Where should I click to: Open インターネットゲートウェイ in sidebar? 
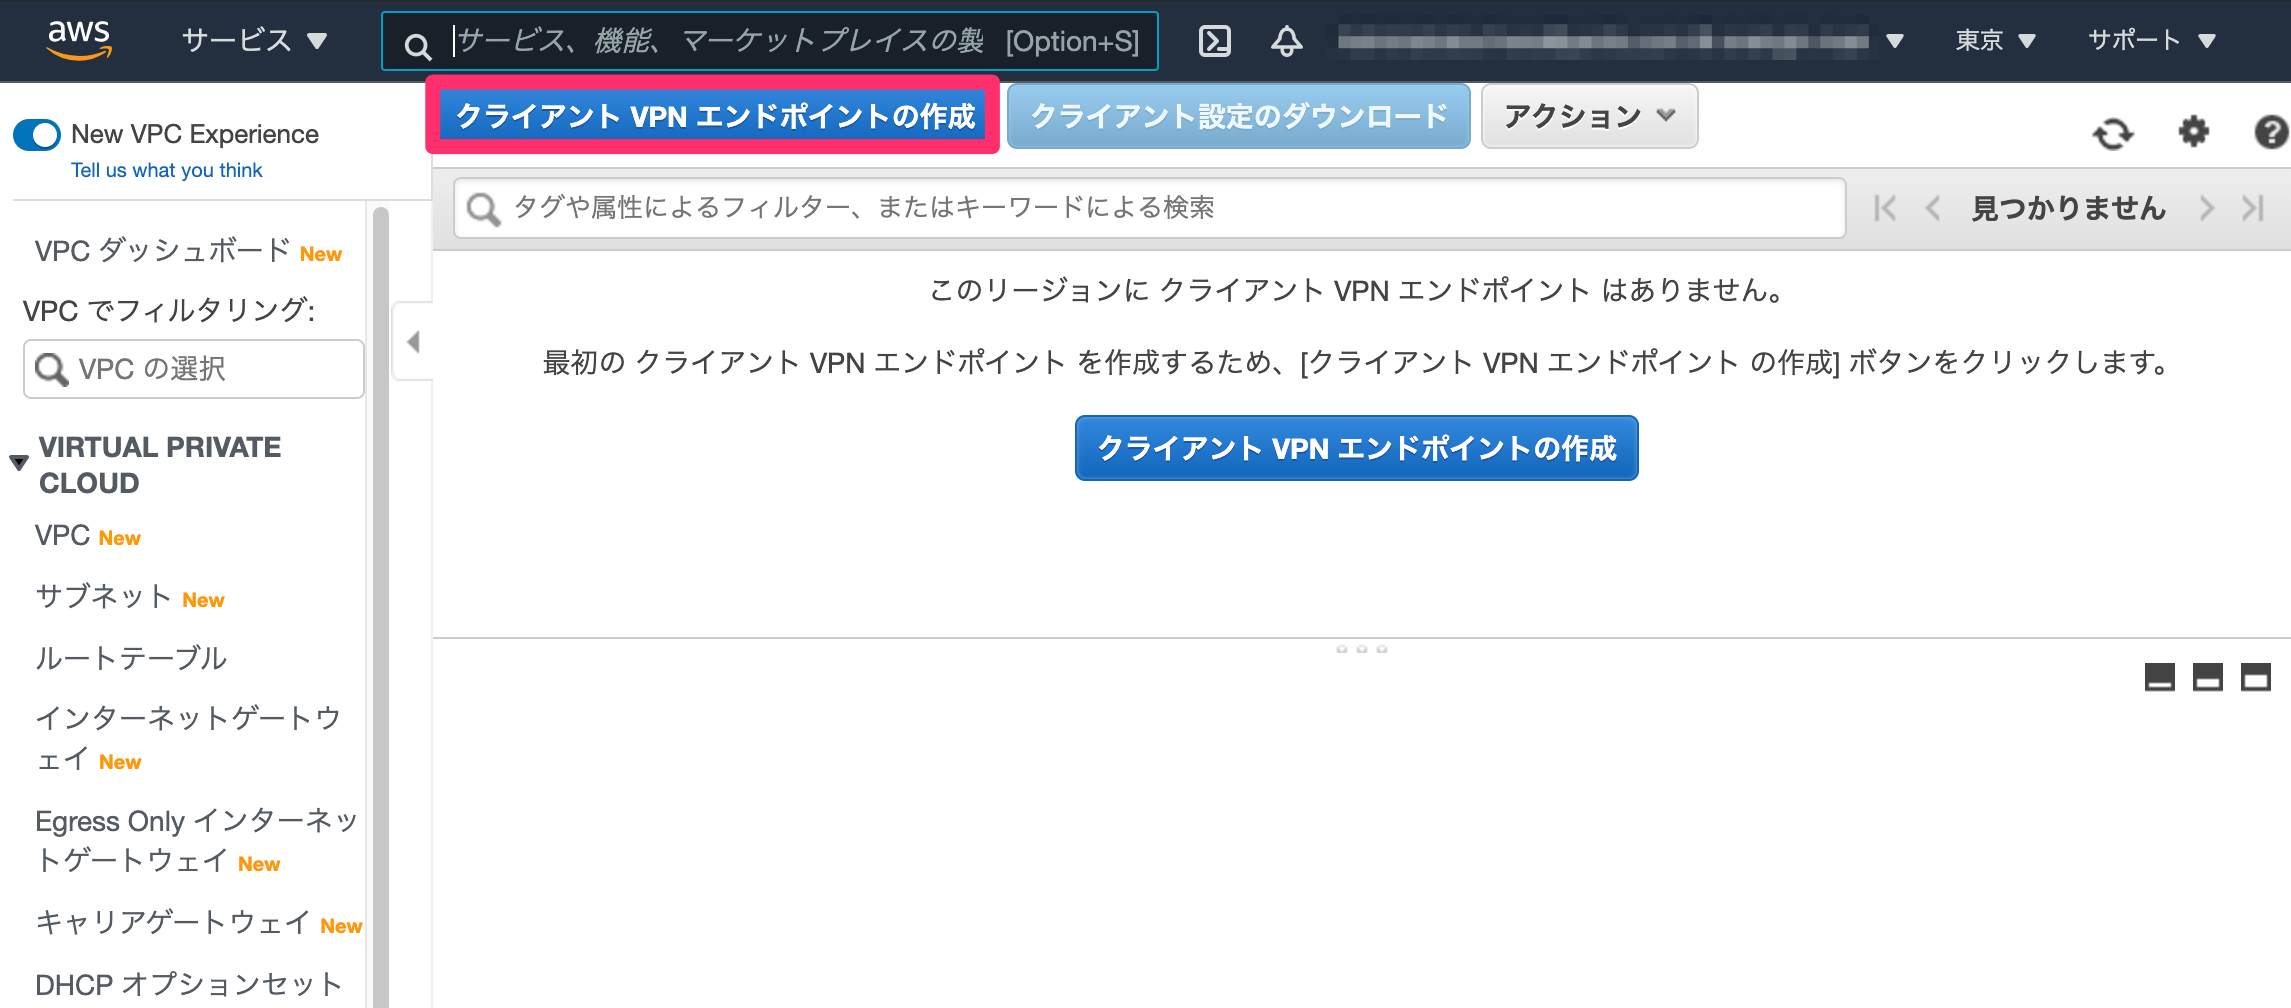pyautogui.click(x=188, y=739)
